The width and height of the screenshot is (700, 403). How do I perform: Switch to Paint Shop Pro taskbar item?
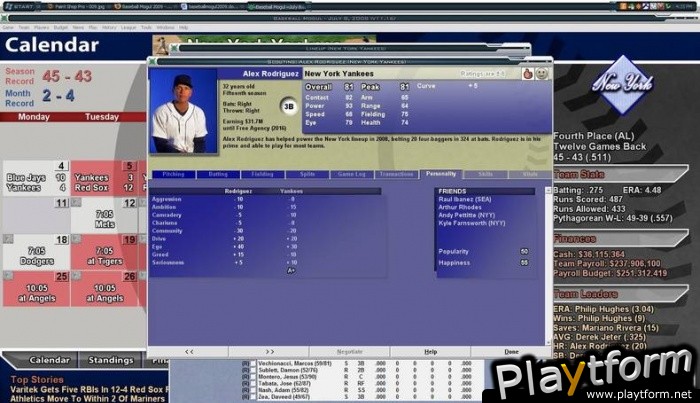click(x=75, y=7)
